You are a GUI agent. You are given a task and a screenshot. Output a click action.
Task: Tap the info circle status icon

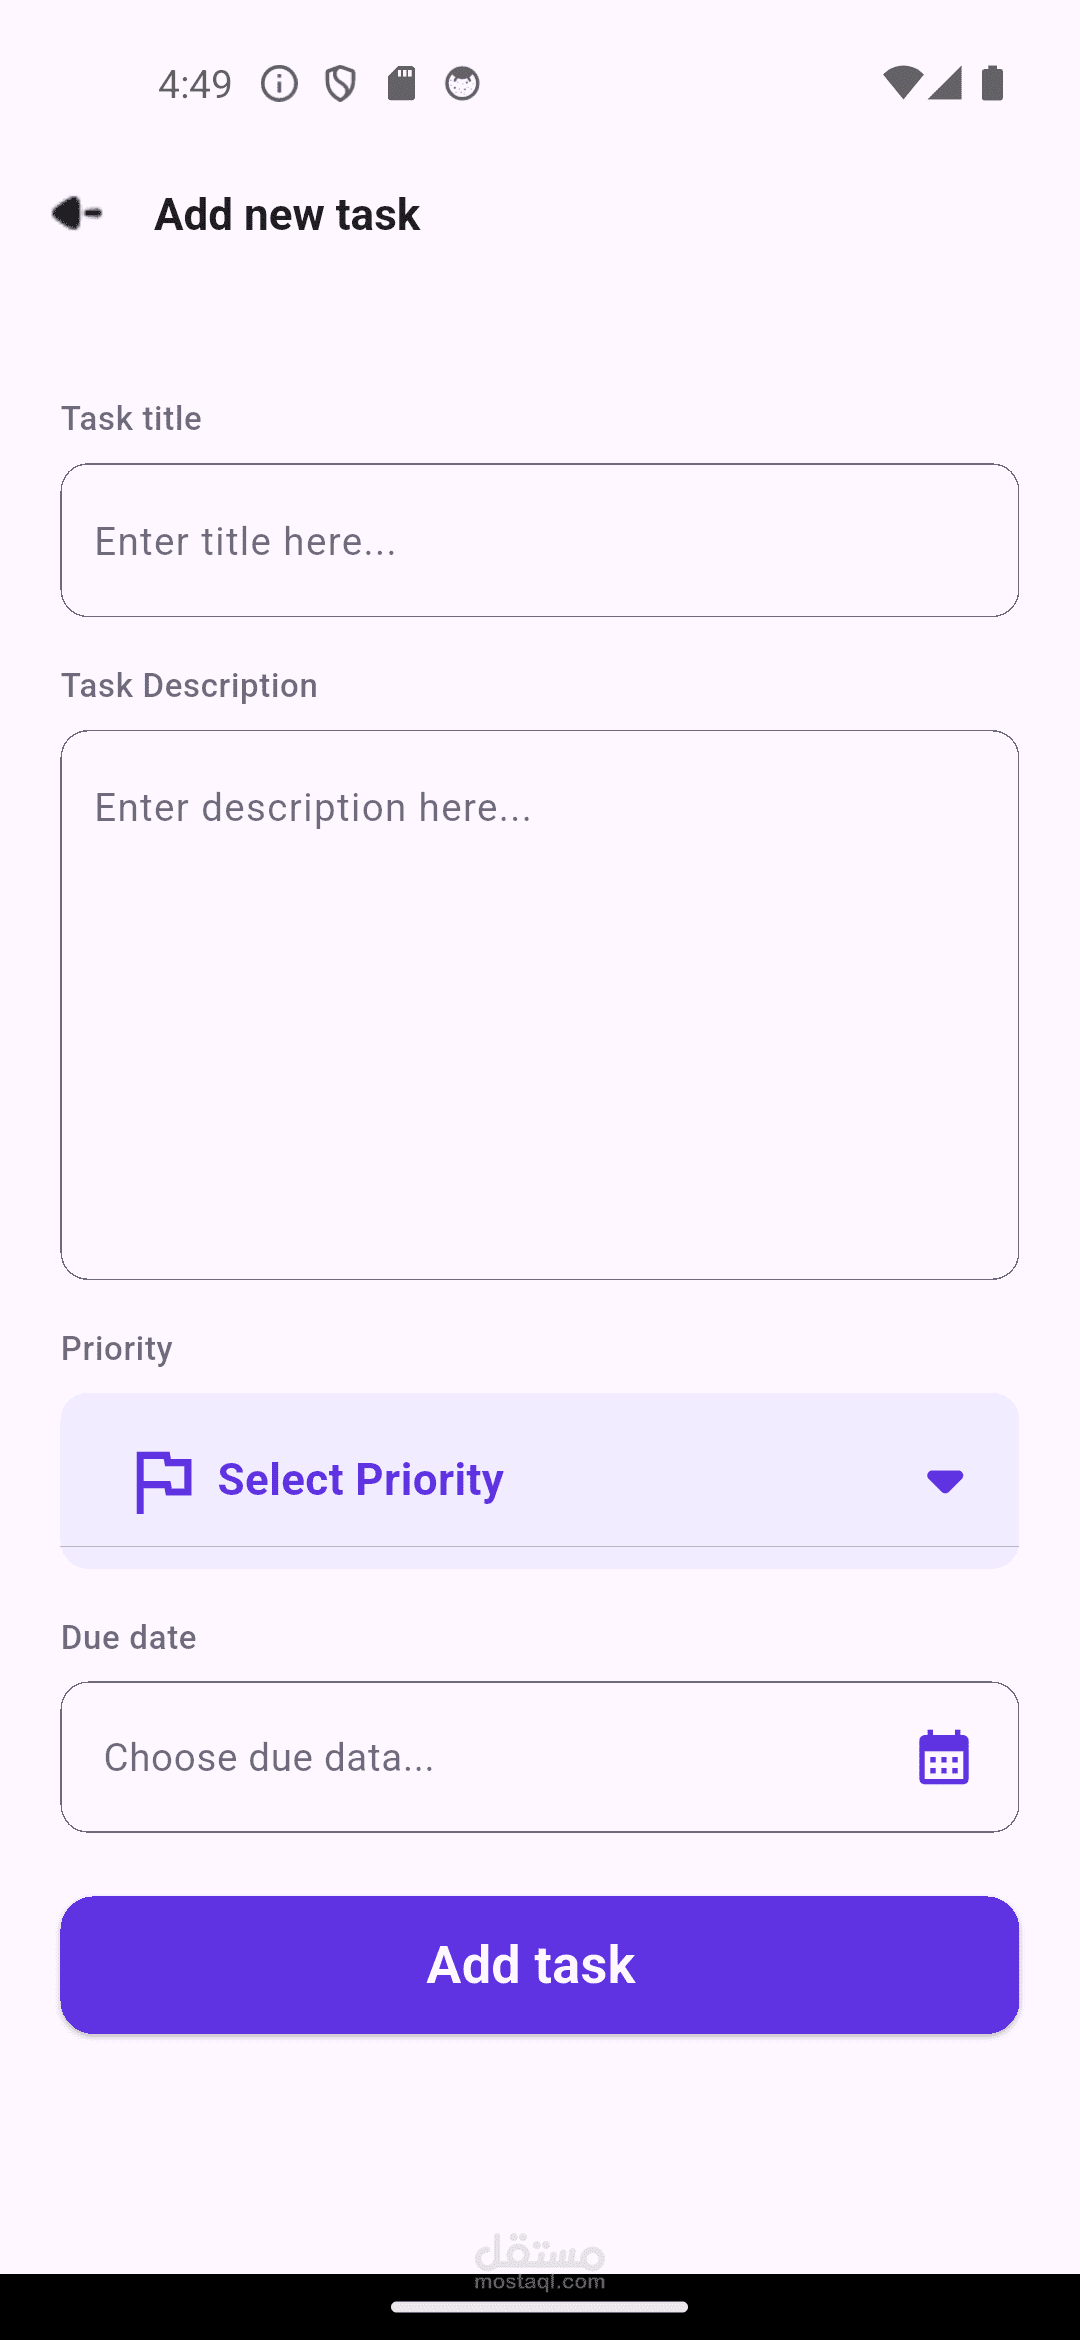(279, 84)
